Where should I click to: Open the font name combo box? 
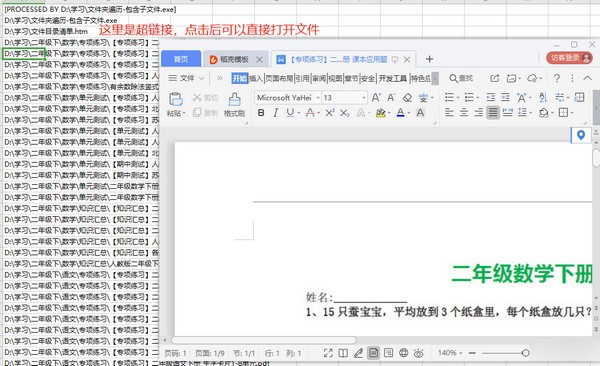click(287, 98)
